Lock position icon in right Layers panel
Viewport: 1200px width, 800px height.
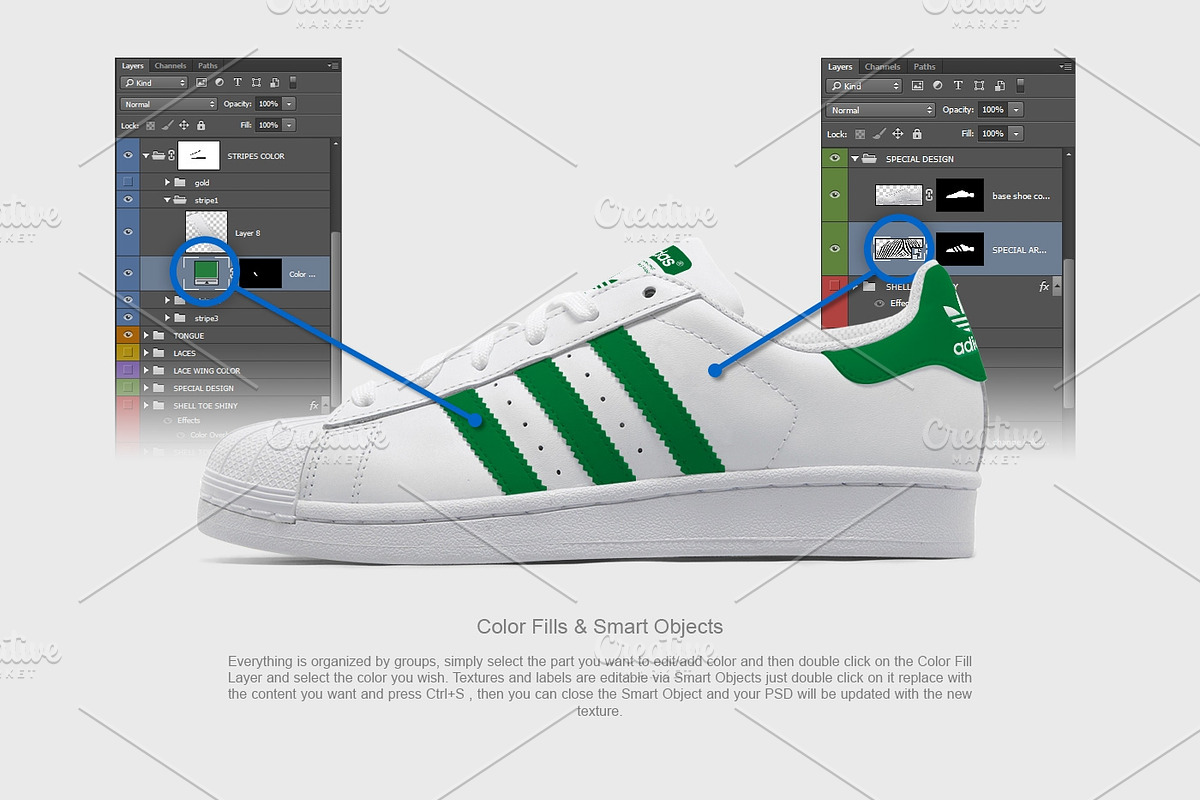pyautogui.click(x=898, y=134)
